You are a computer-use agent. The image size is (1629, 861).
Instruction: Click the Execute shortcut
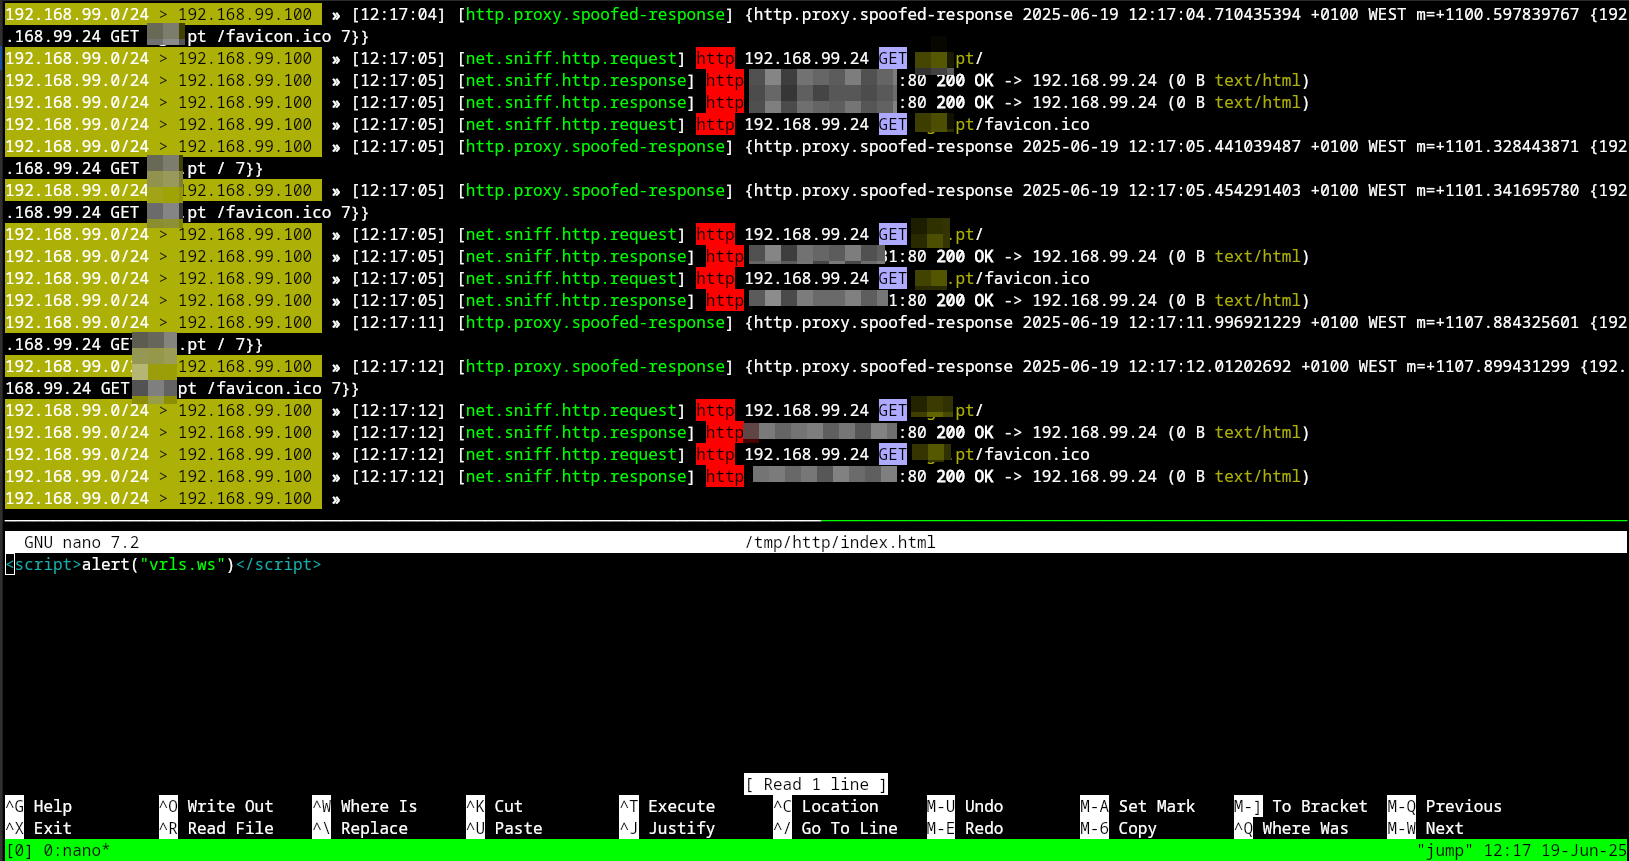681,806
